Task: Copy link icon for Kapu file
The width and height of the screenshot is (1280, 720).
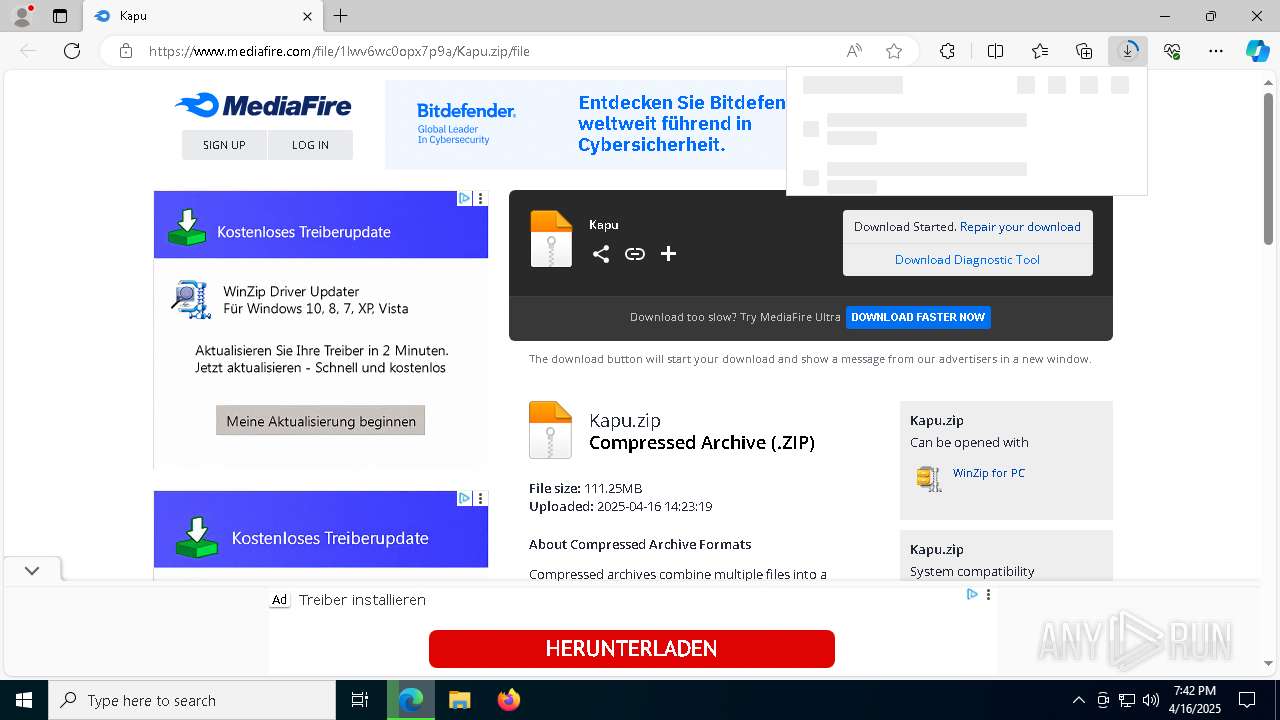Action: (x=635, y=254)
